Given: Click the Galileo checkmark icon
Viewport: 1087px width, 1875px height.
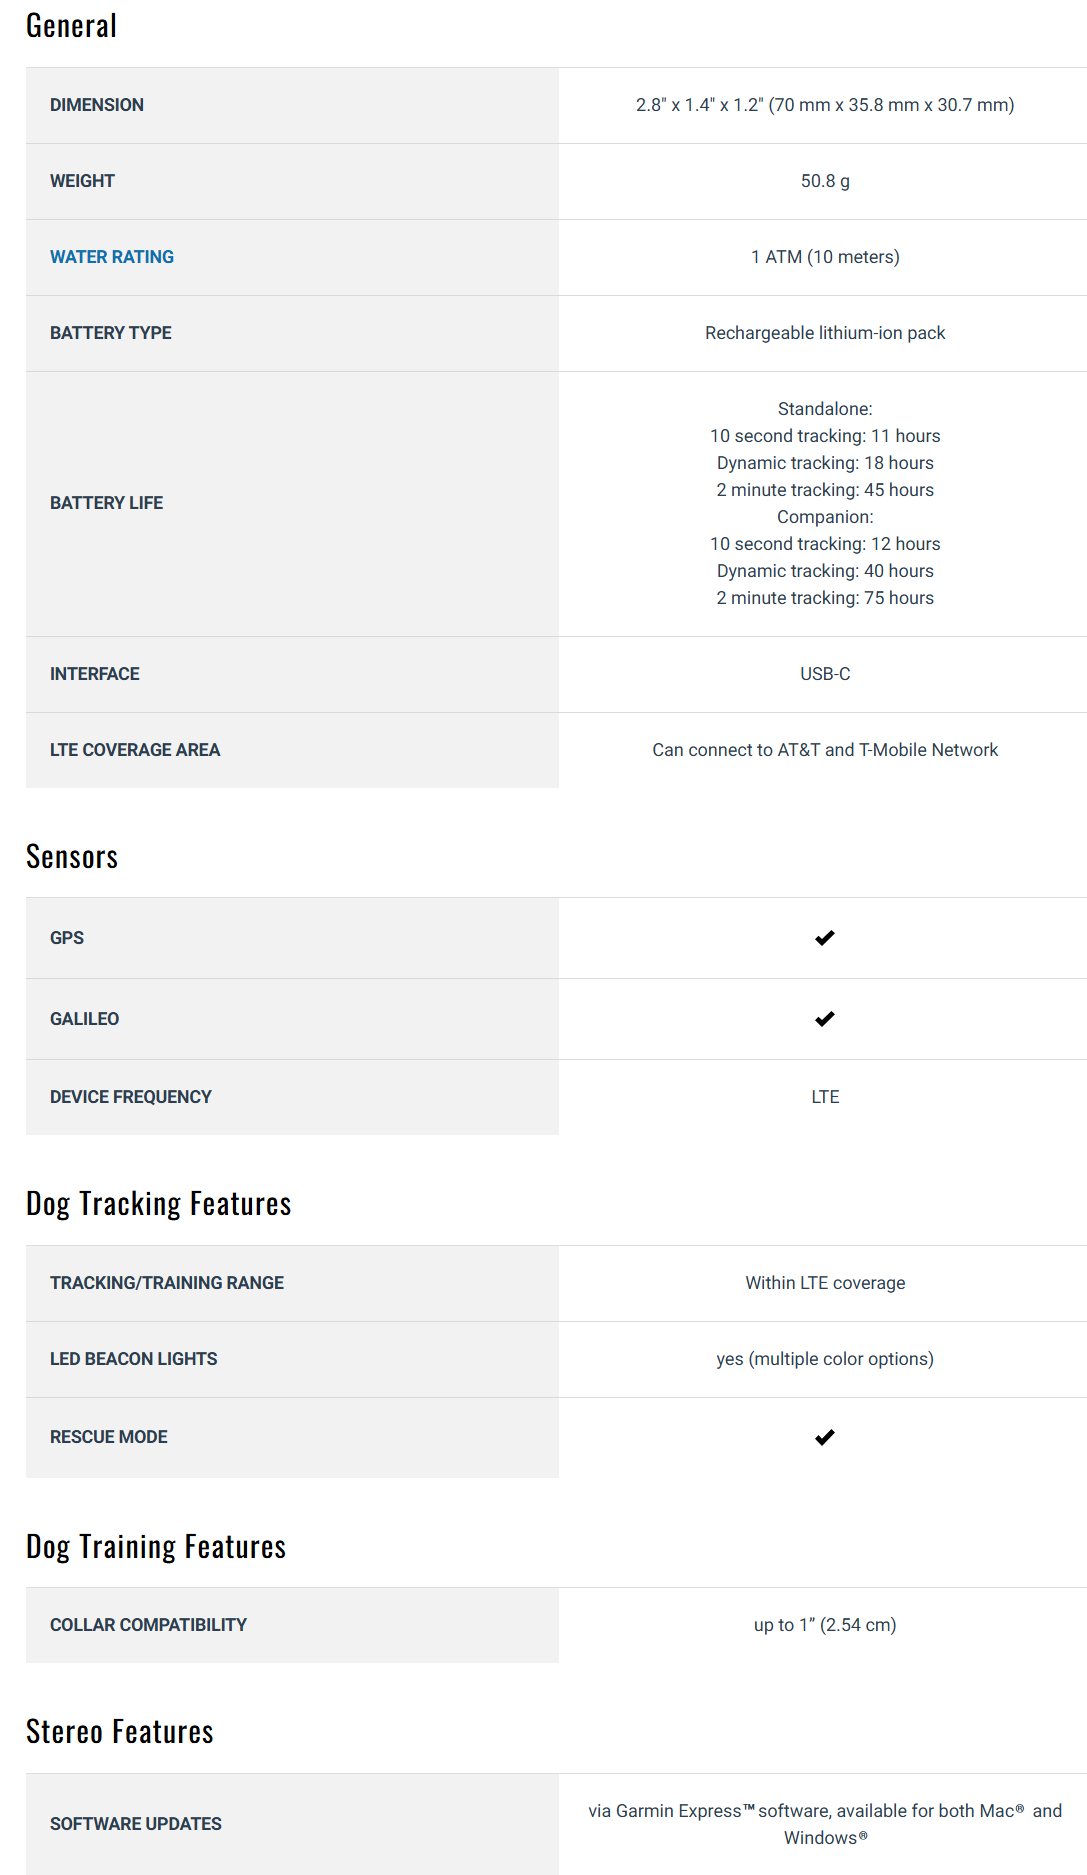Looking at the screenshot, I should point(825,1019).
